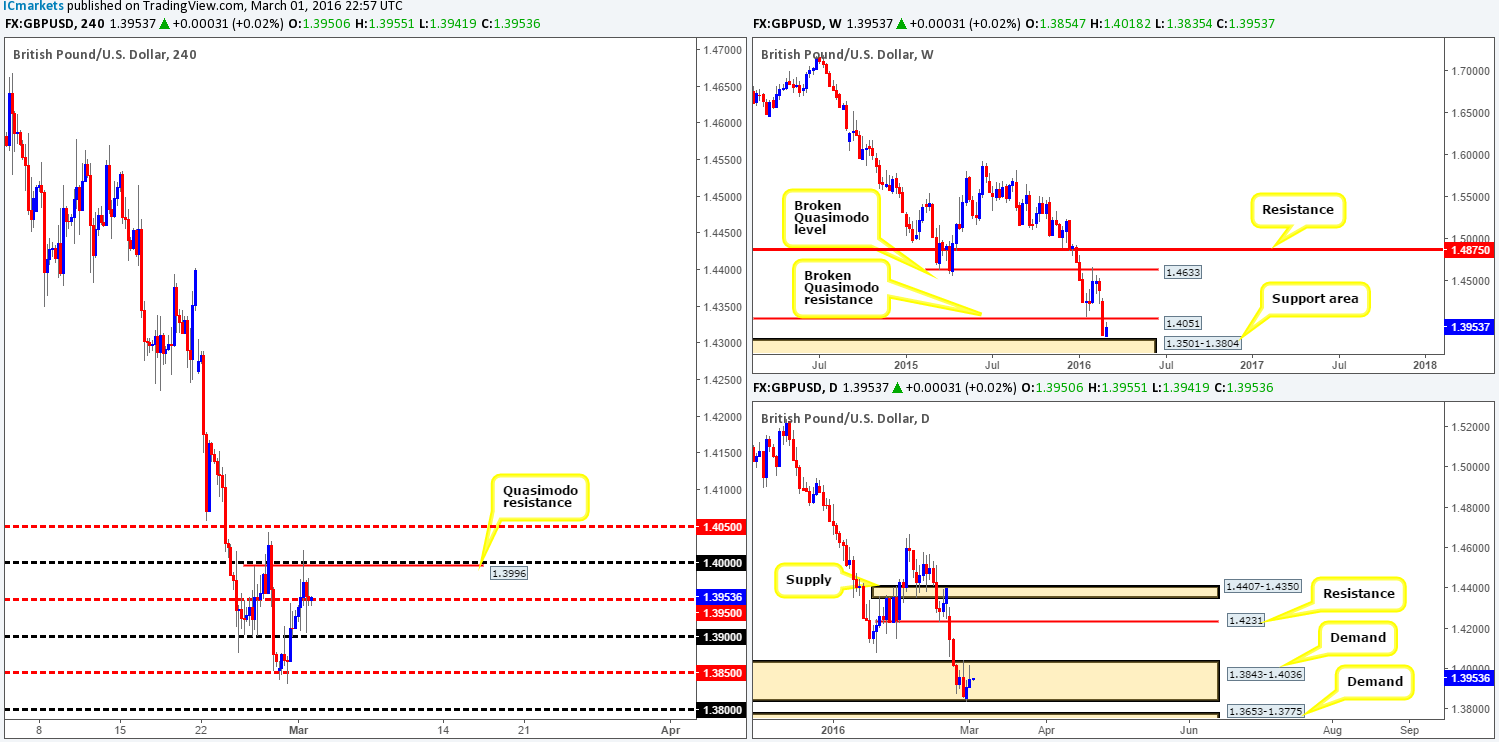
Task: Click the Support area callout
Action: (x=1318, y=298)
